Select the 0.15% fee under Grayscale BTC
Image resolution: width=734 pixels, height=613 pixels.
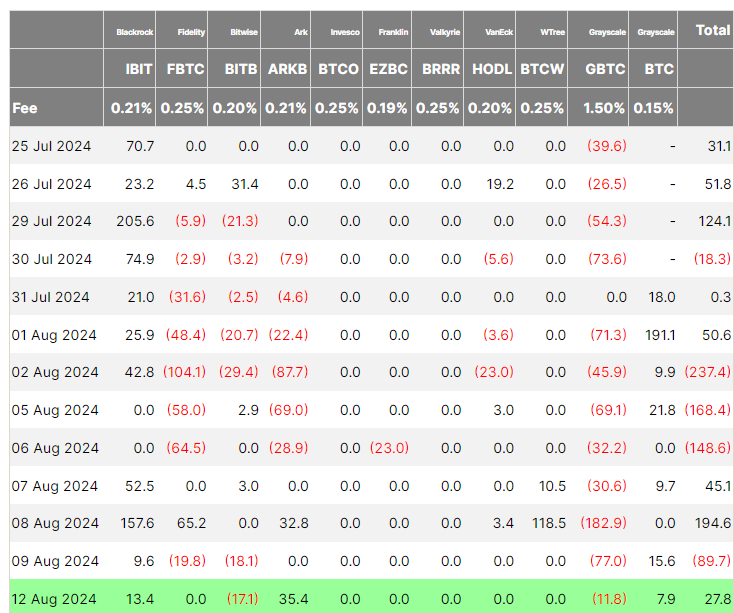click(x=654, y=108)
